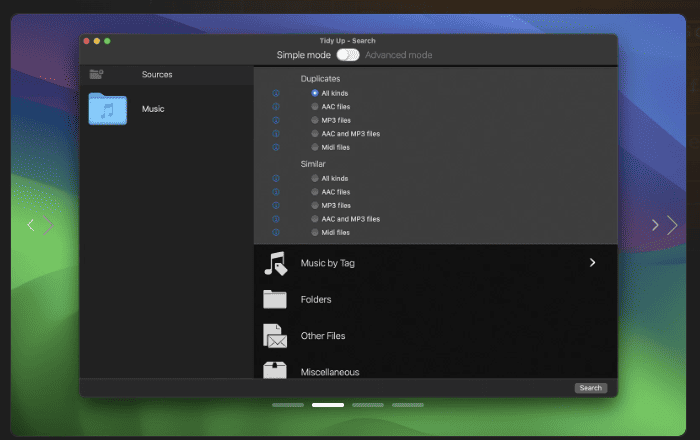Select Duplicates AAC and MP3 files radio
Screen dimensions: 700x440
coord(315,133)
